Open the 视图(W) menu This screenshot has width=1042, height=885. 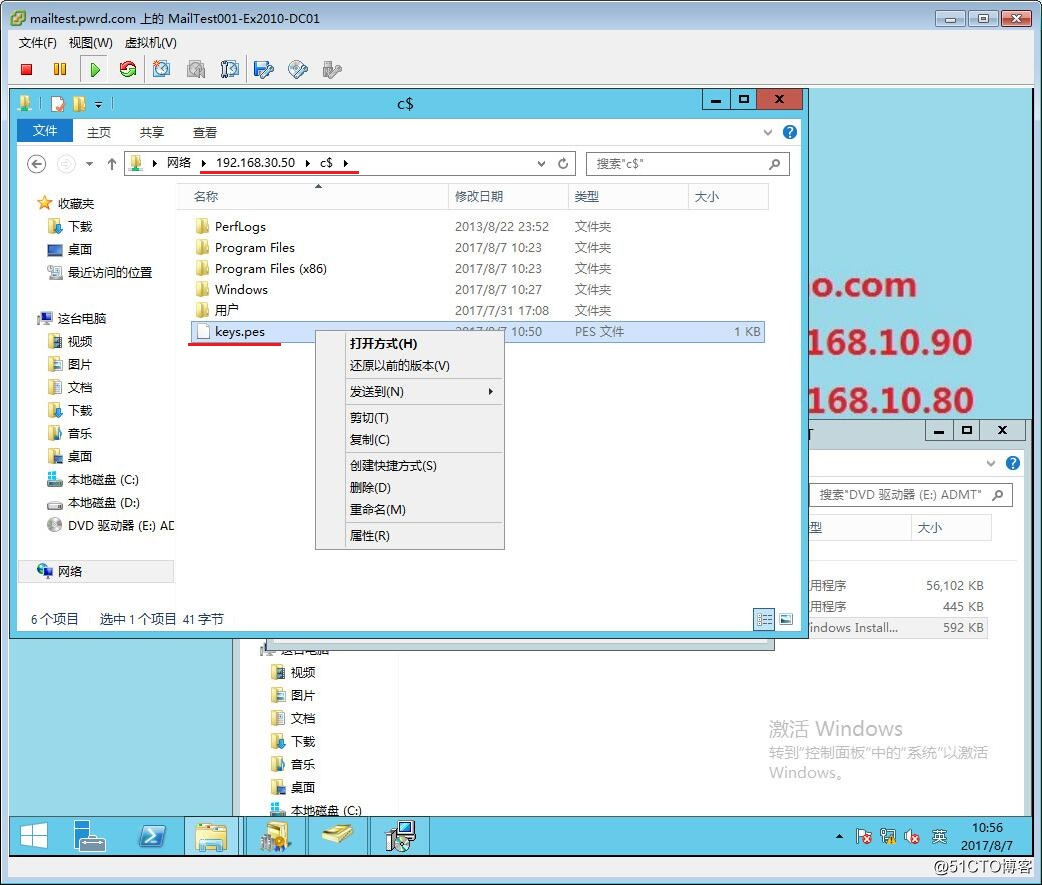pos(90,43)
